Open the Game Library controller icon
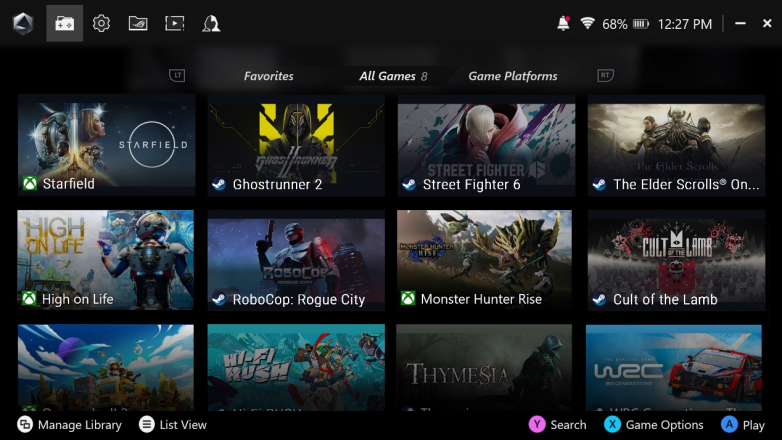 point(64,23)
